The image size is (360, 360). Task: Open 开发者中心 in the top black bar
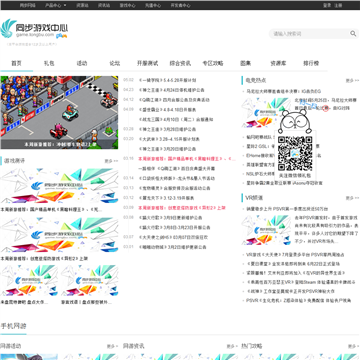click(181, 5)
